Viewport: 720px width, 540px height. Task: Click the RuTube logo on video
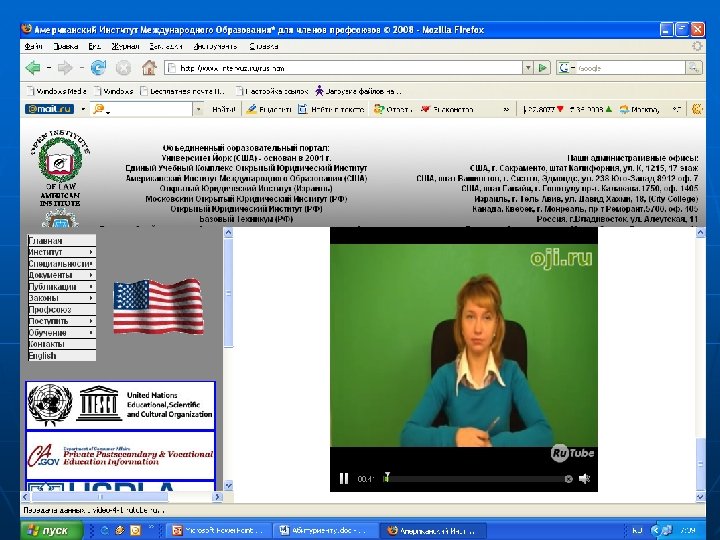click(573, 453)
